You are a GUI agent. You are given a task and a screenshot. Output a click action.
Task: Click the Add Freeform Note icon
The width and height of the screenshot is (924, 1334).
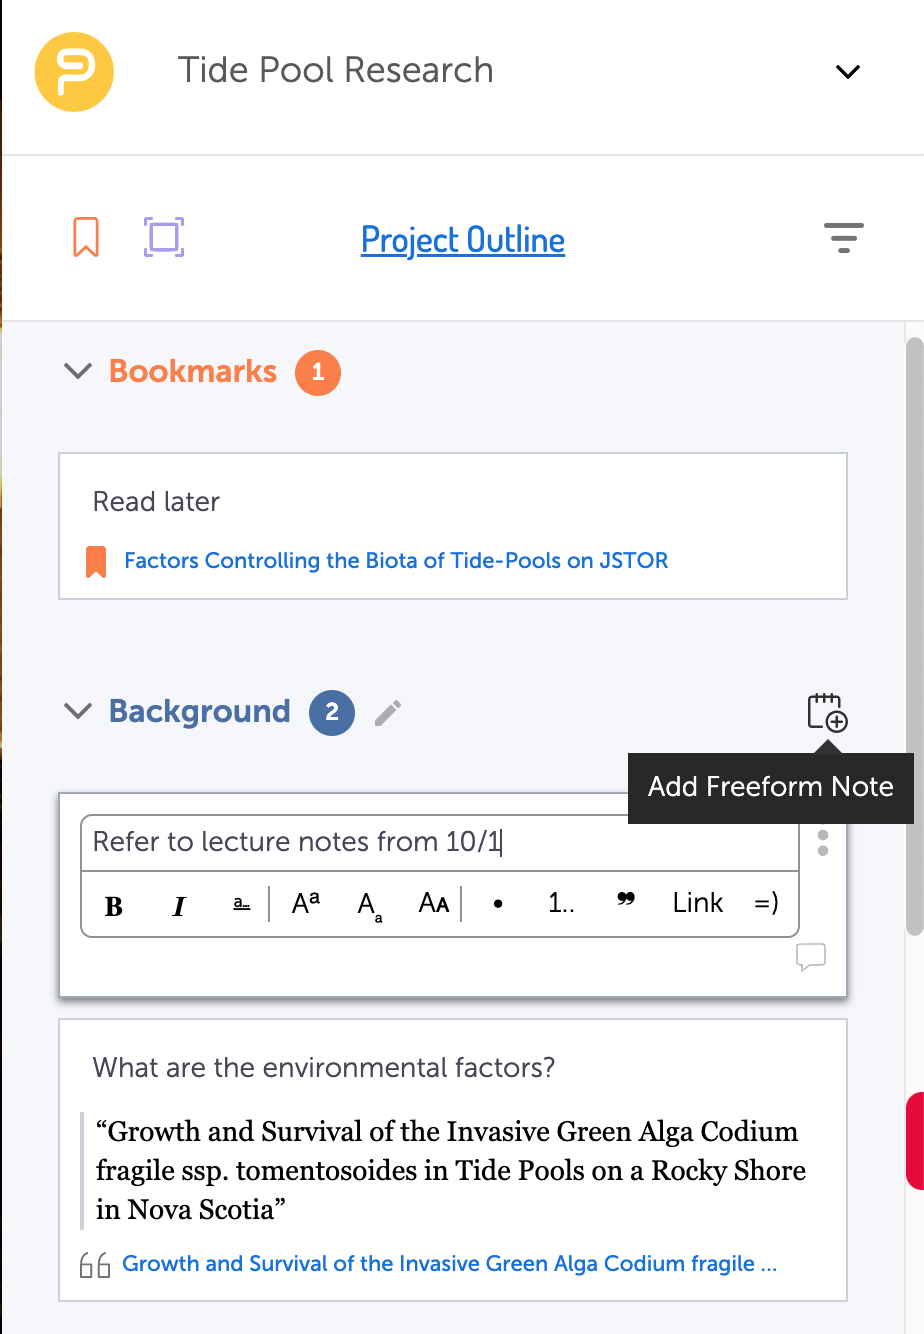click(x=827, y=712)
